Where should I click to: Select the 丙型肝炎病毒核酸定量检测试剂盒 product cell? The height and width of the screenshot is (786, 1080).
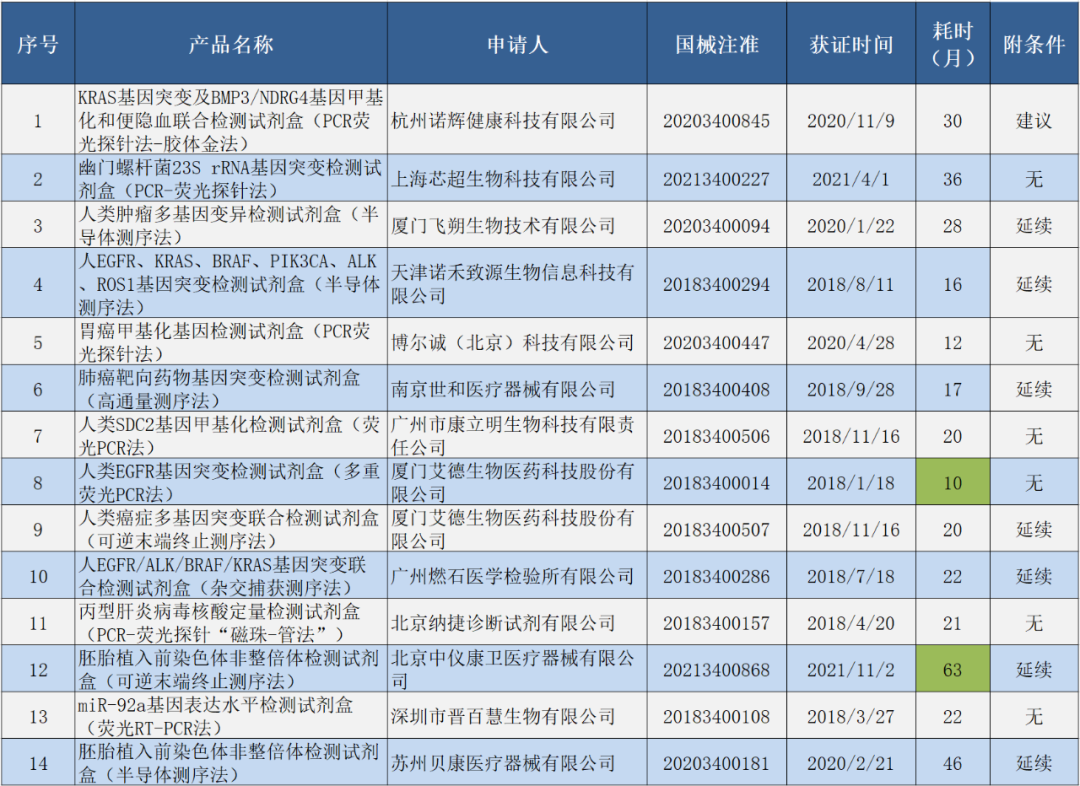(230, 623)
